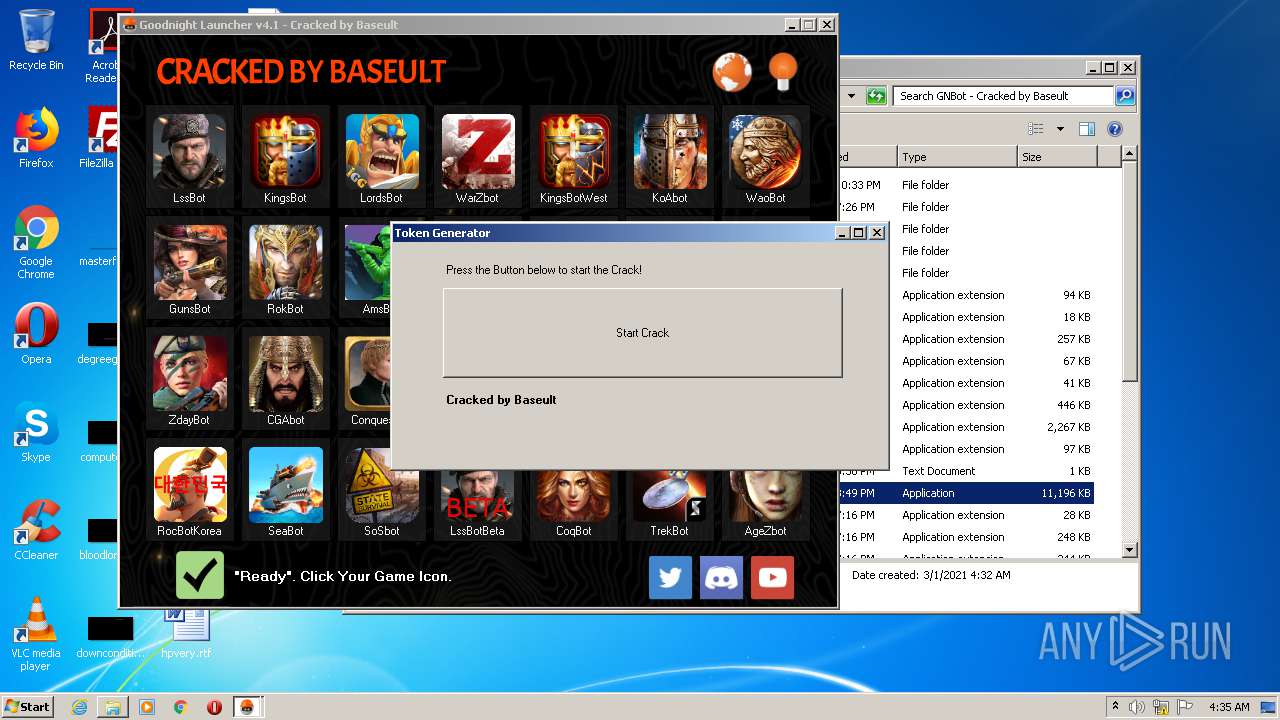The height and width of the screenshot is (720, 1280).
Task: Select the 11,196 KB Application row
Action: point(966,493)
